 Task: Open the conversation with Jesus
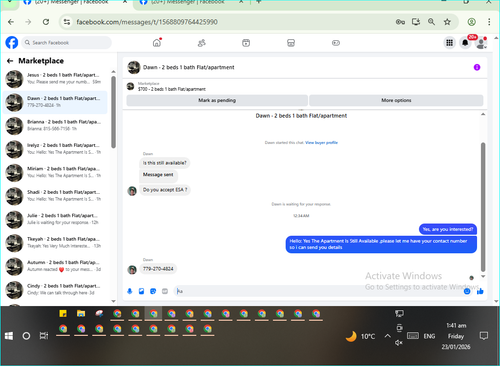tap(55, 79)
